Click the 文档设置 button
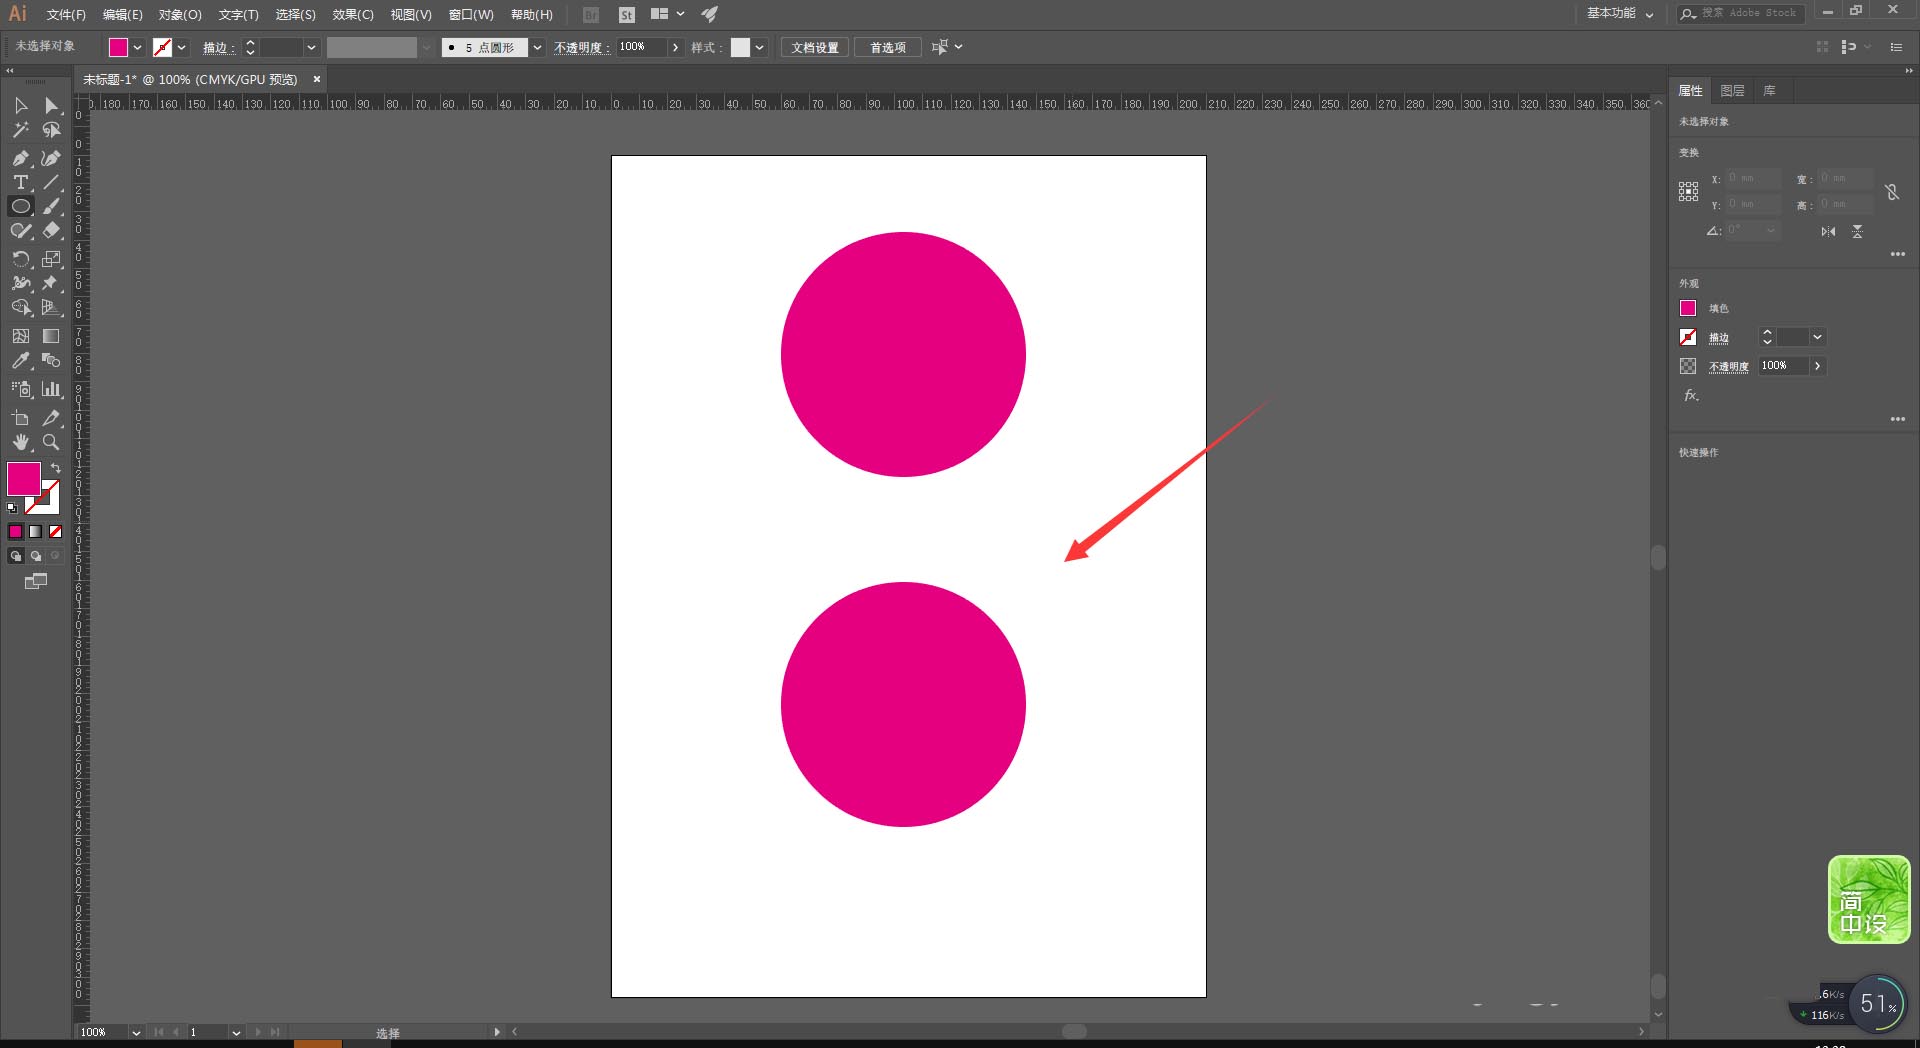Image resolution: width=1920 pixels, height=1048 pixels. tap(815, 48)
